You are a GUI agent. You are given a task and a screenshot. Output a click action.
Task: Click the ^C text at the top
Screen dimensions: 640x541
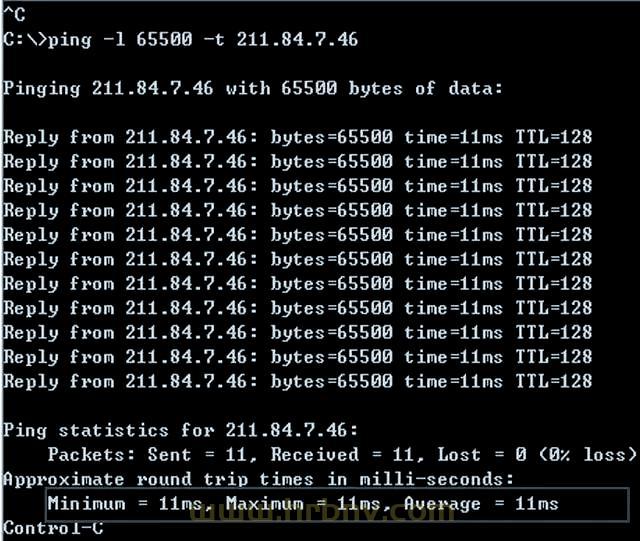(x=15, y=14)
